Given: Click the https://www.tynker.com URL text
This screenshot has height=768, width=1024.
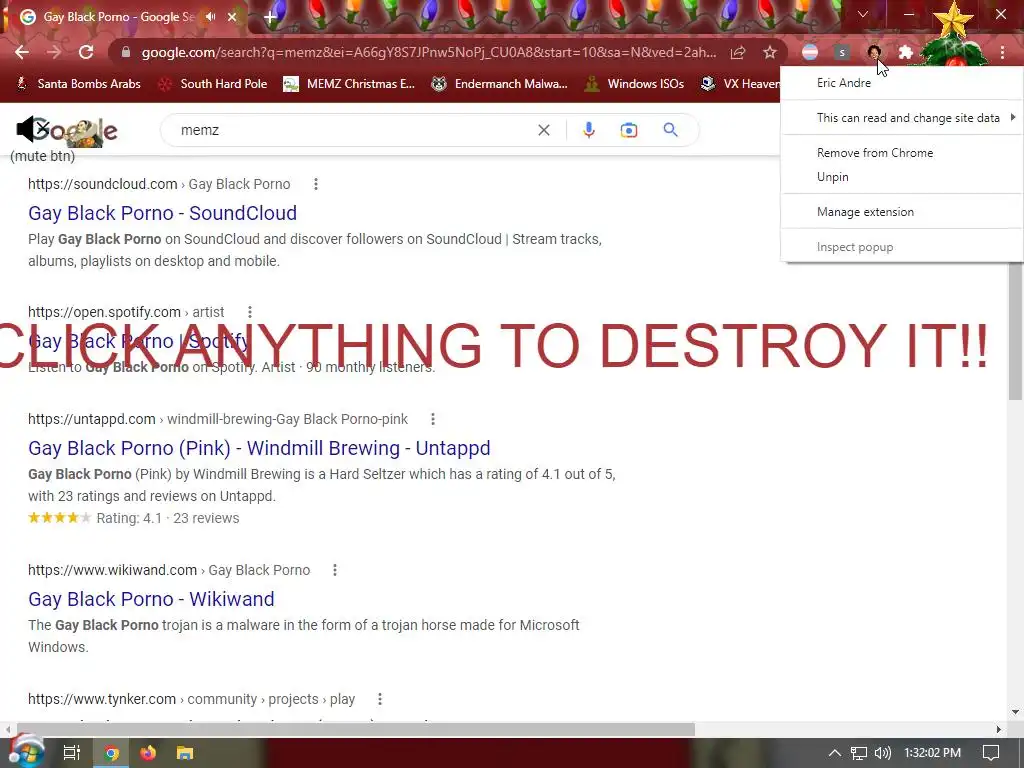Looking at the screenshot, I should (x=102, y=699).
